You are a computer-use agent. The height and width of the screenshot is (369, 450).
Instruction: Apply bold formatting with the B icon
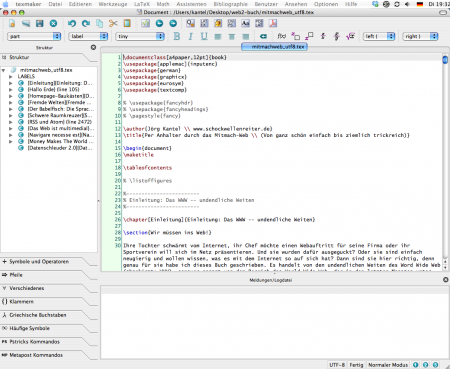coord(177,36)
